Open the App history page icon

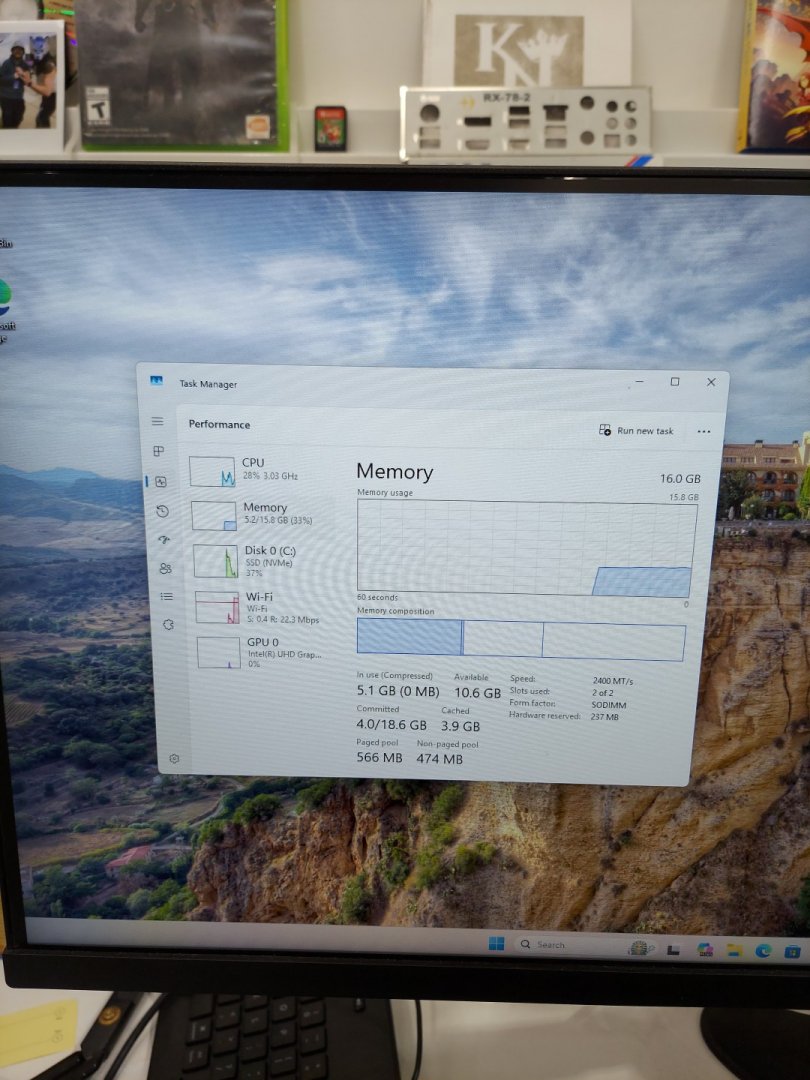point(162,511)
